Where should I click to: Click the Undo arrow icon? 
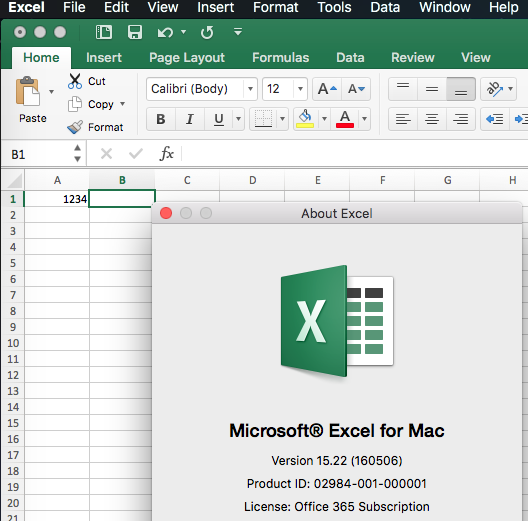coord(165,33)
